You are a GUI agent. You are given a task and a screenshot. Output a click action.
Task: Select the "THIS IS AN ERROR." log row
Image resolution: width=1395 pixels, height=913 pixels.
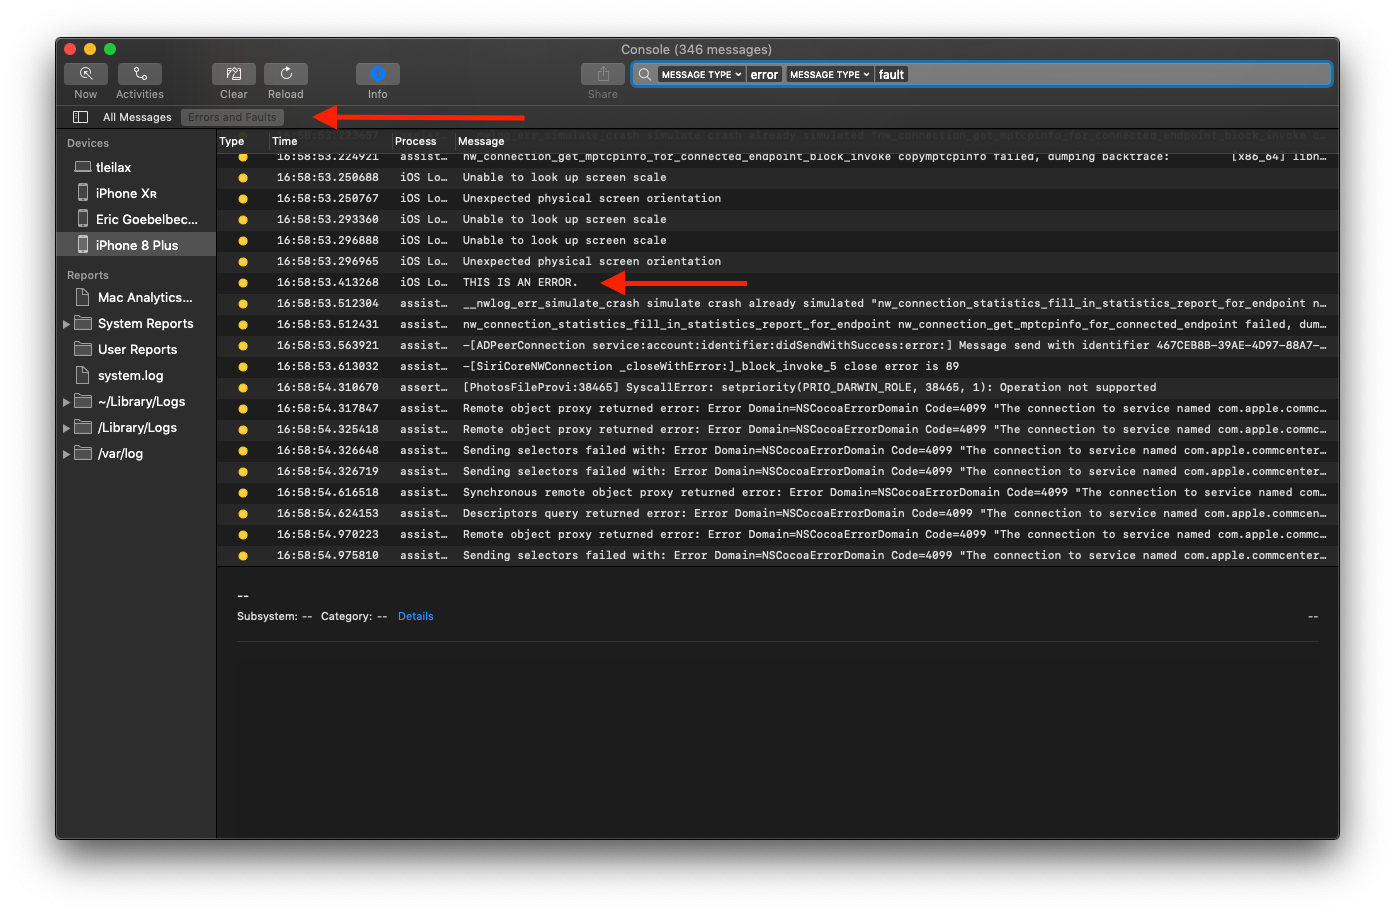[x=520, y=282]
